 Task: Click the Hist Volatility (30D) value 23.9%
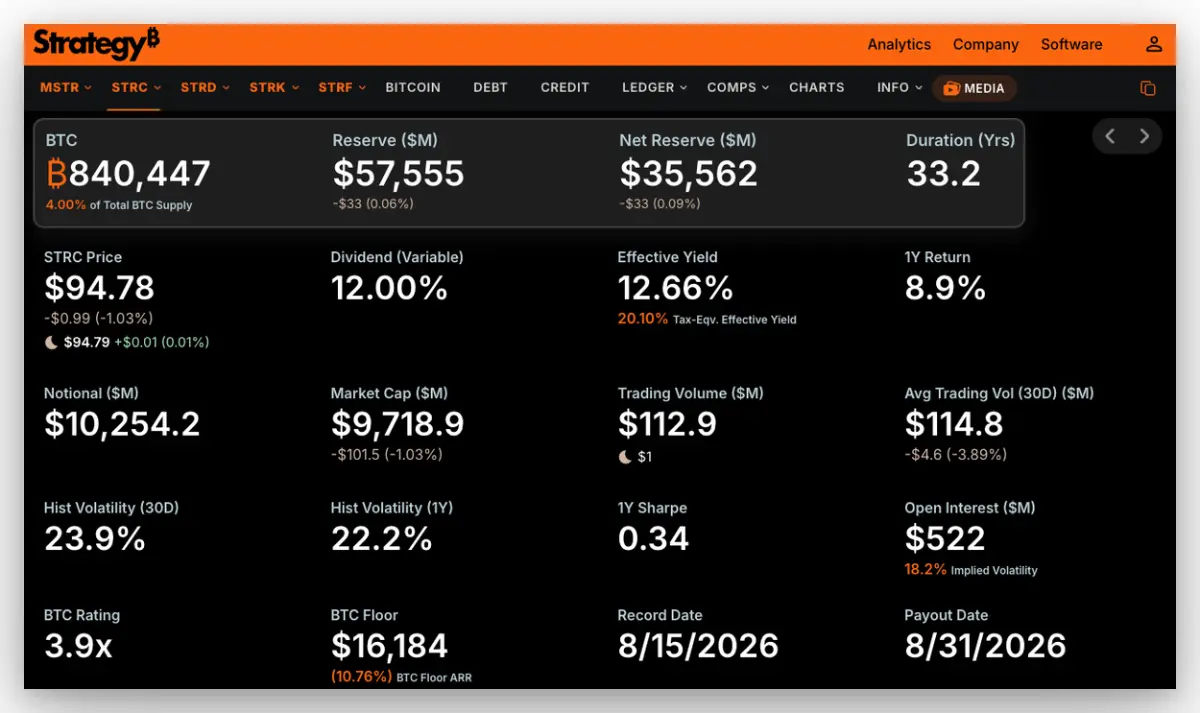coord(95,539)
